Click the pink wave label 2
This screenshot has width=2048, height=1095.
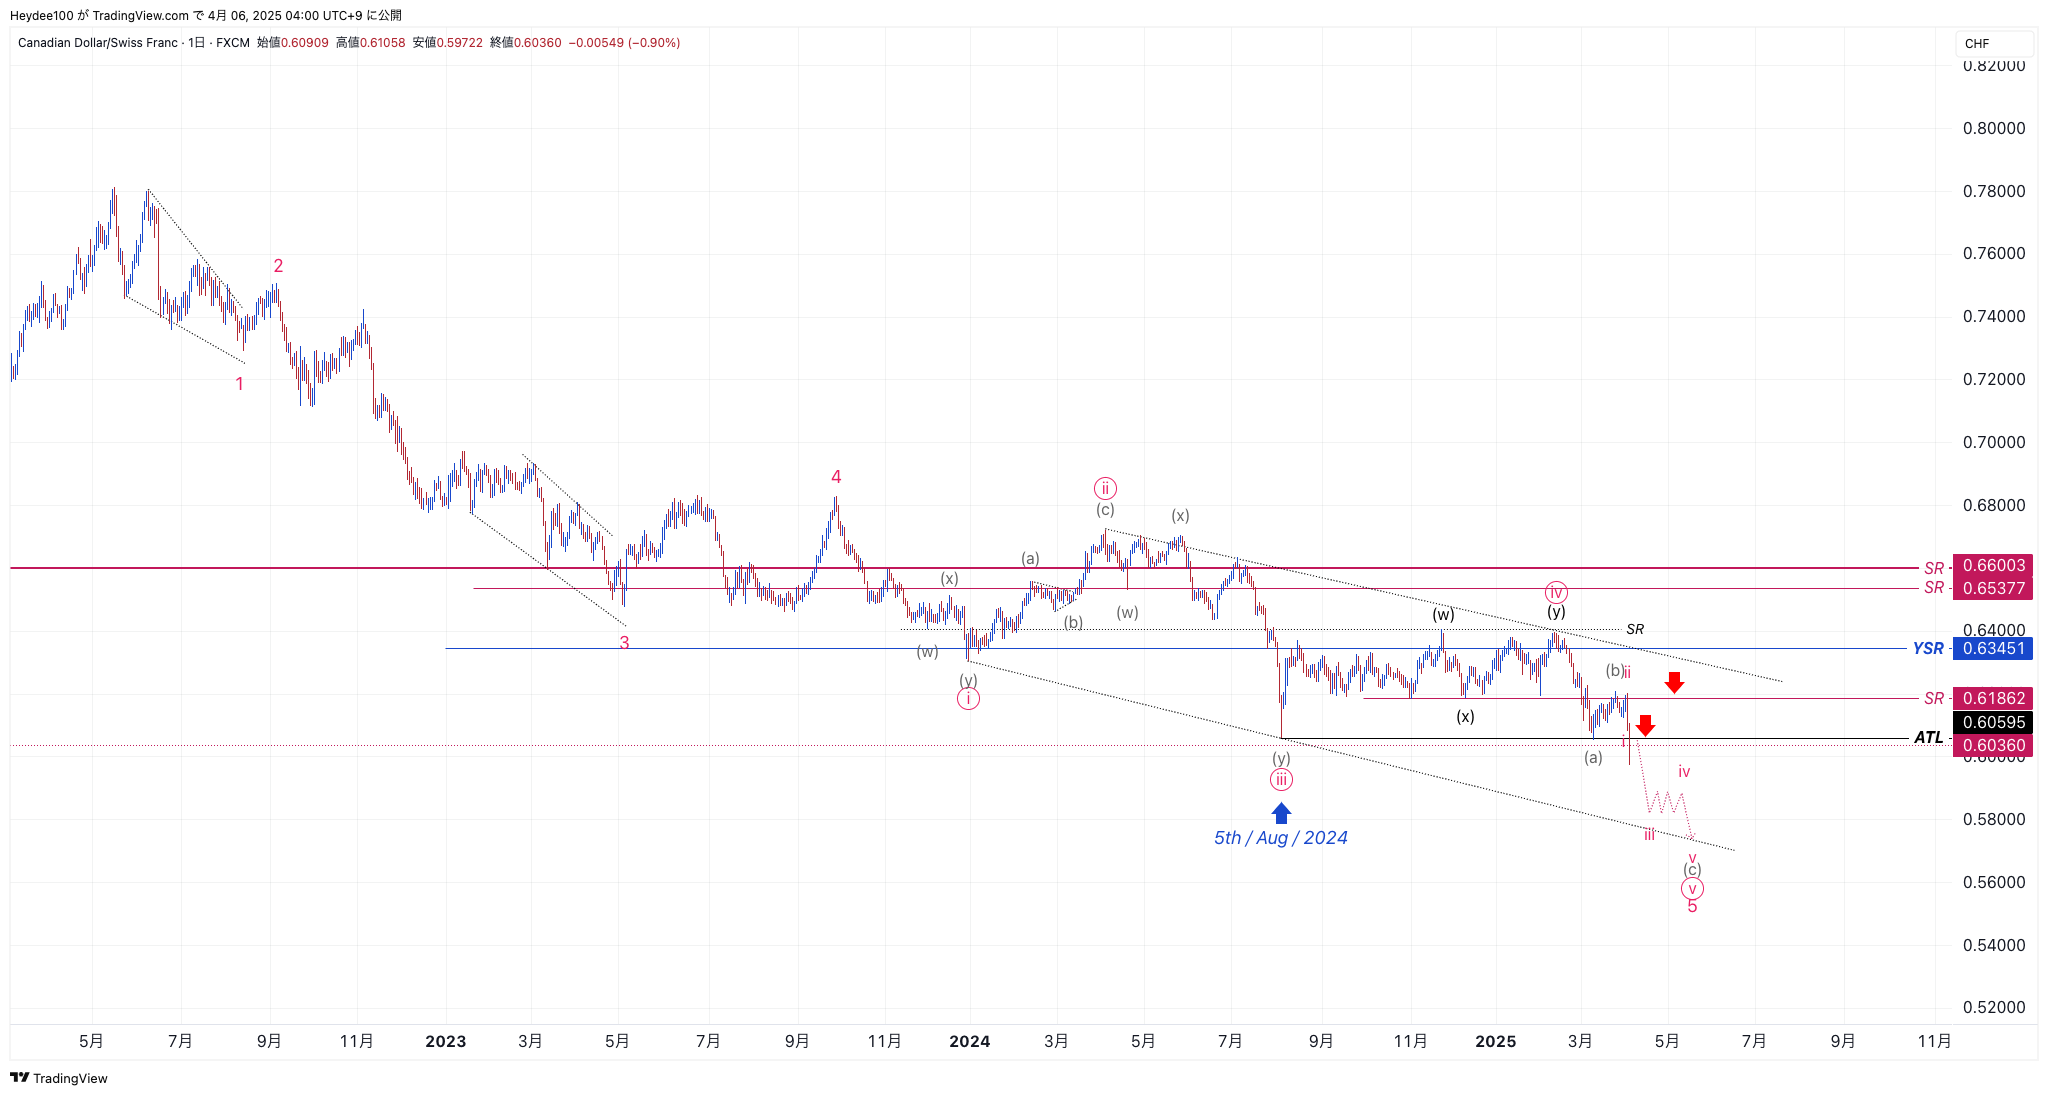(x=278, y=266)
